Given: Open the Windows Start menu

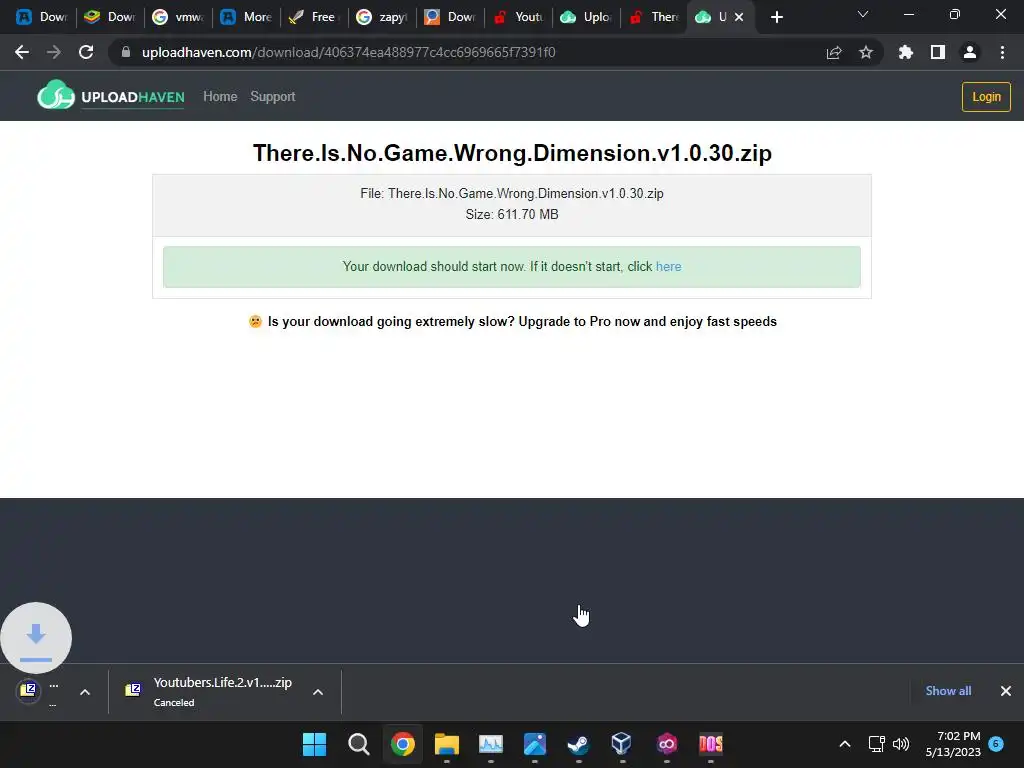Looking at the screenshot, I should [314, 744].
